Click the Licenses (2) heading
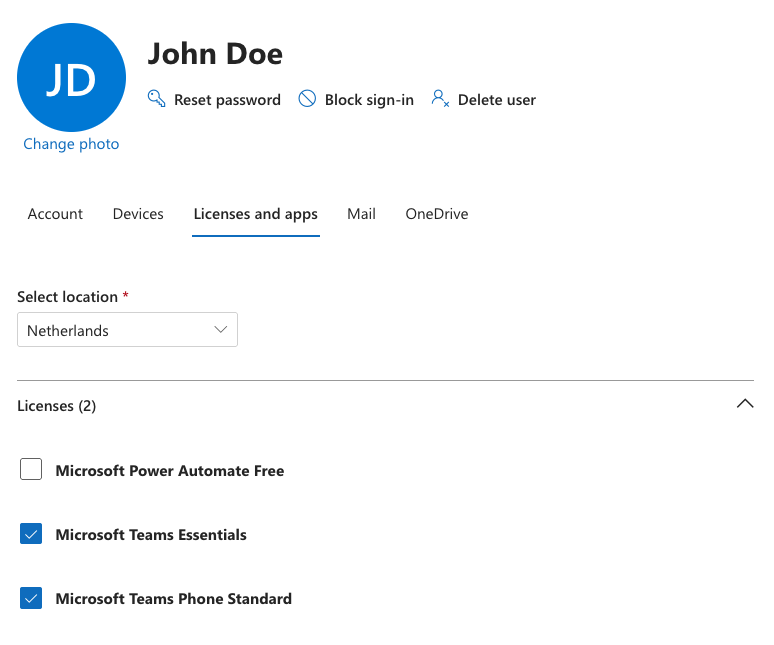Image resolution: width=774 pixels, height=645 pixels. 57,406
